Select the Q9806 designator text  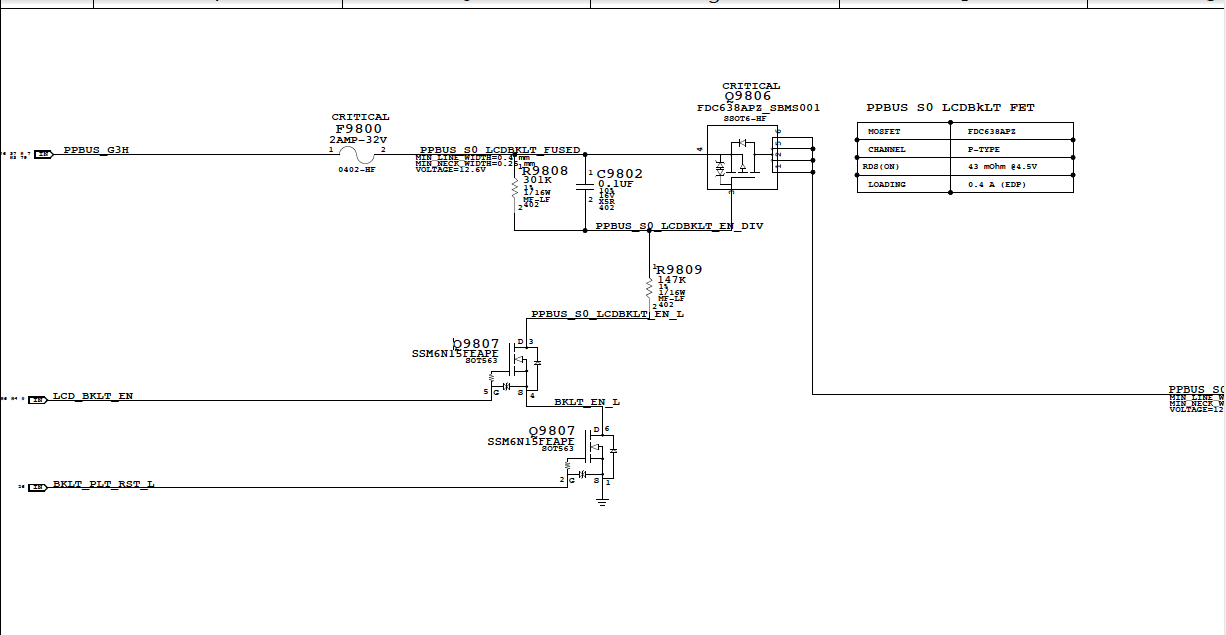(x=748, y=96)
